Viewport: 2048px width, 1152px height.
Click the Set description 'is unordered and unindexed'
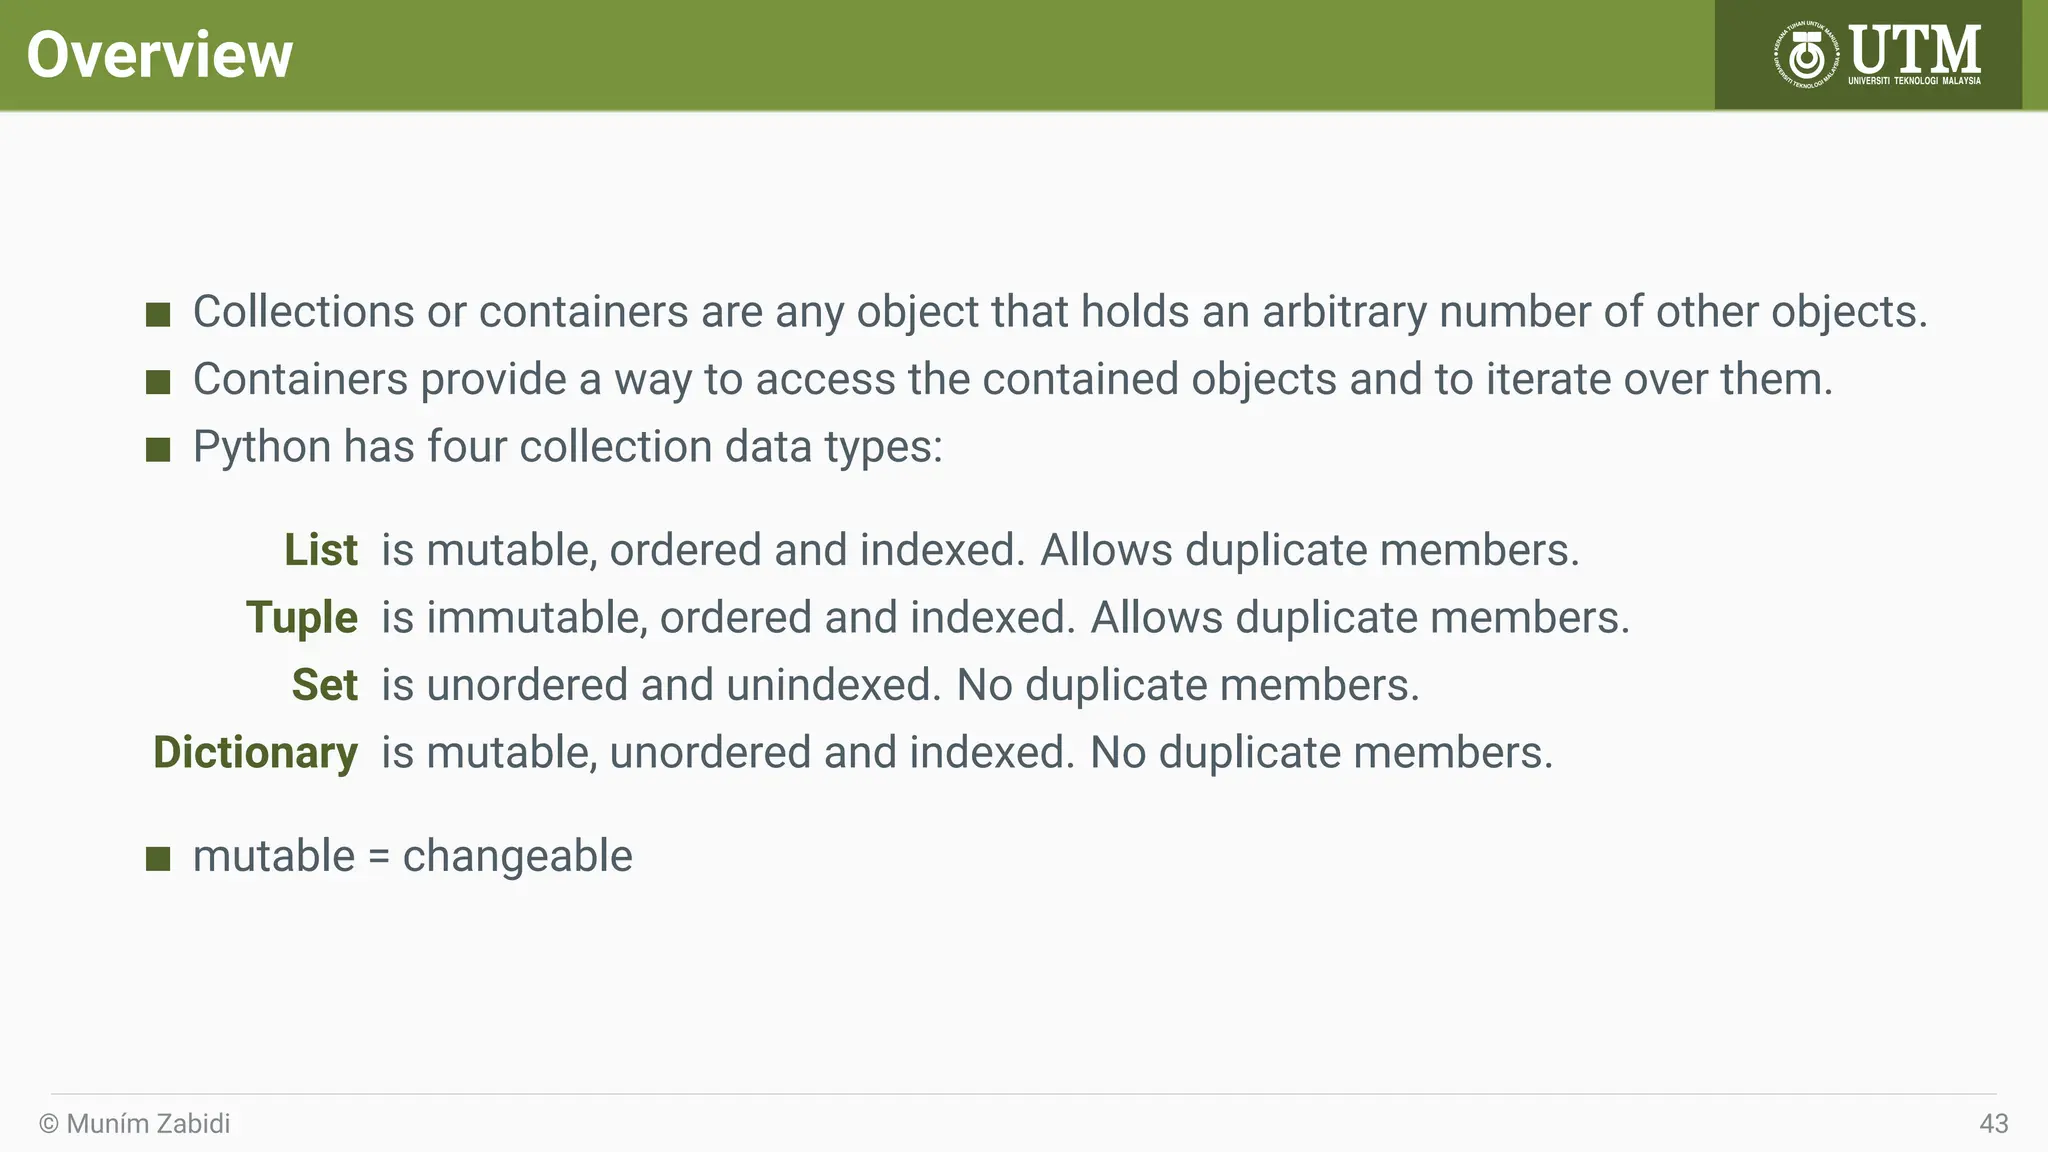coord(661,685)
